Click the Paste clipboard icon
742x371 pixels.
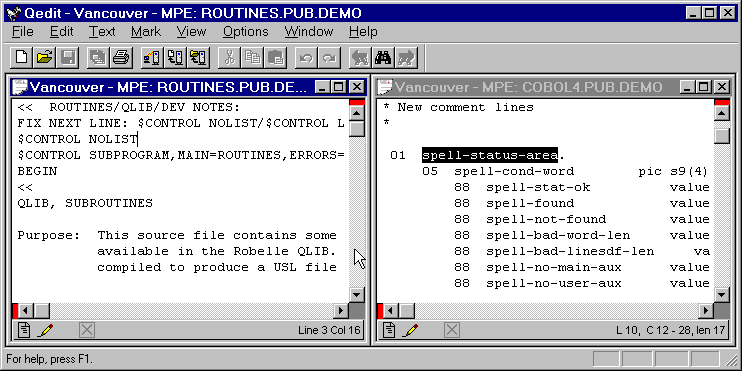tap(276, 58)
